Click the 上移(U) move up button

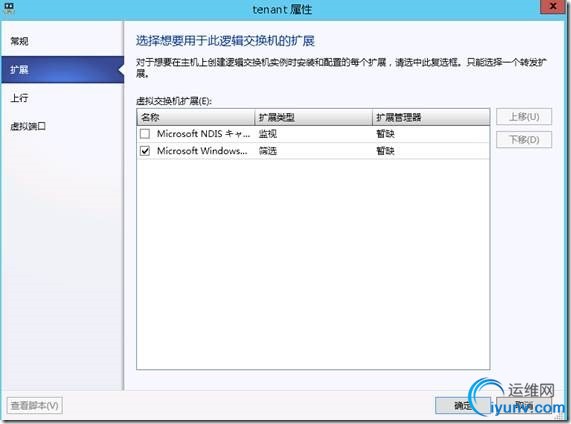tap(524, 117)
